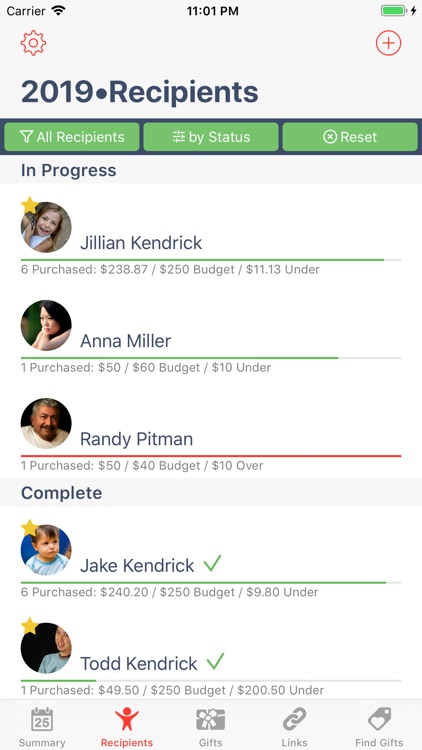422x750 pixels.
Task: Tap Todd Kendrick's green completion checkmark
Action: tap(215, 662)
